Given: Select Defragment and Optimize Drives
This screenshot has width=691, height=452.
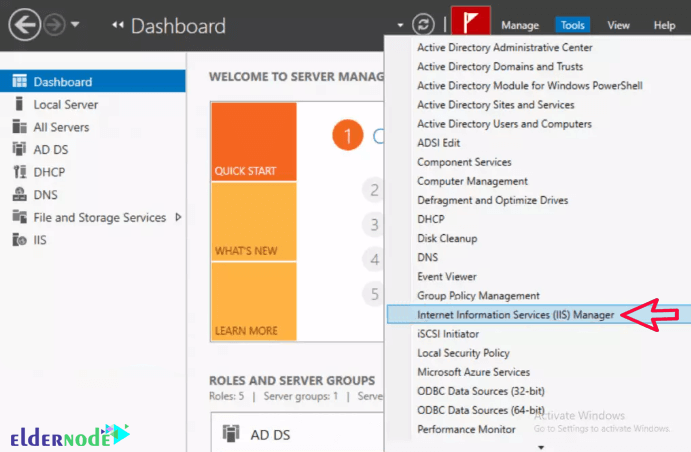Looking at the screenshot, I should pyautogui.click(x=492, y=200).
